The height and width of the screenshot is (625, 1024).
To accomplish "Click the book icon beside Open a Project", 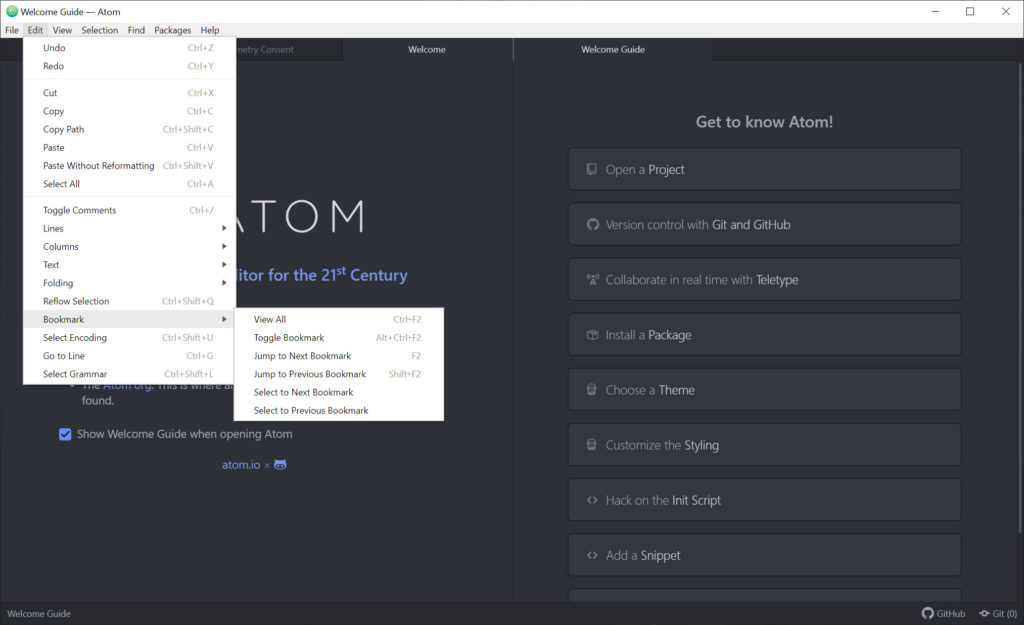I will pyautogui.click(x=592, y=170).
